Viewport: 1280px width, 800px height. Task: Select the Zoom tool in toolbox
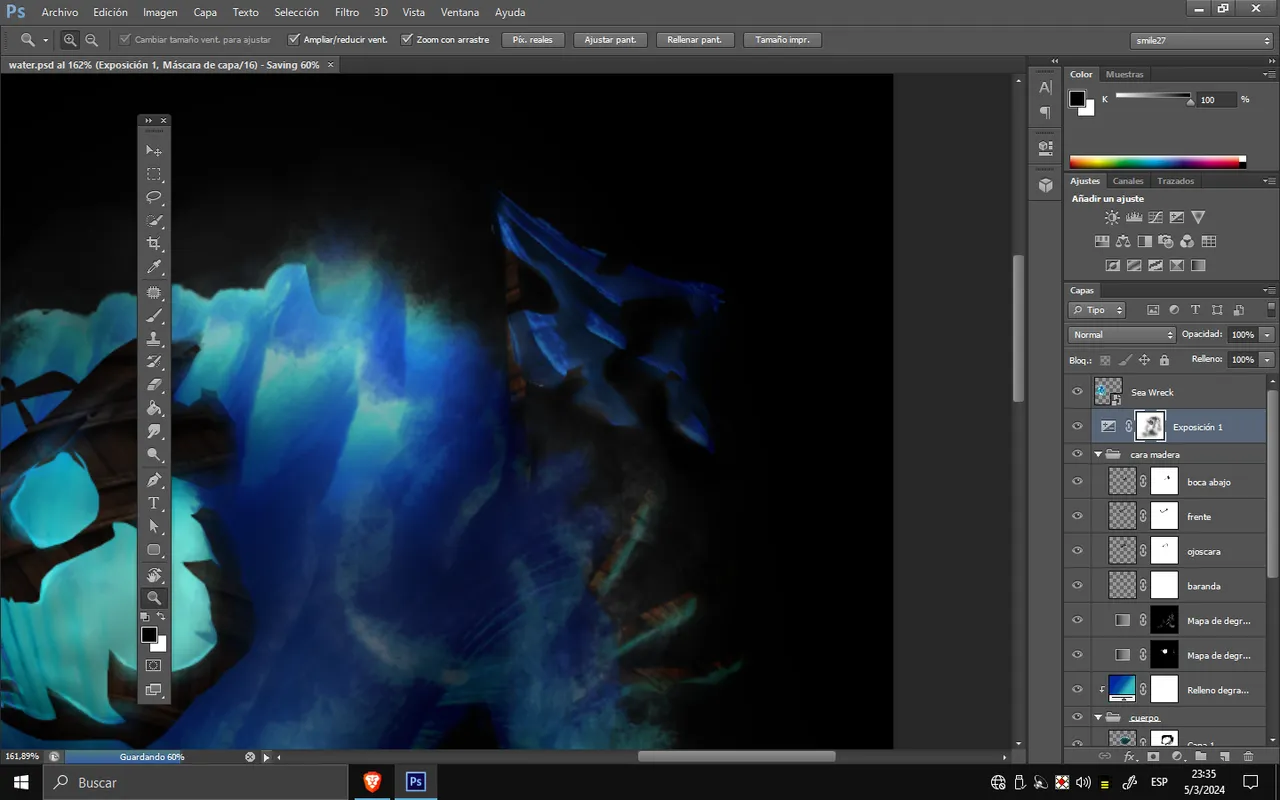[154, 598]
